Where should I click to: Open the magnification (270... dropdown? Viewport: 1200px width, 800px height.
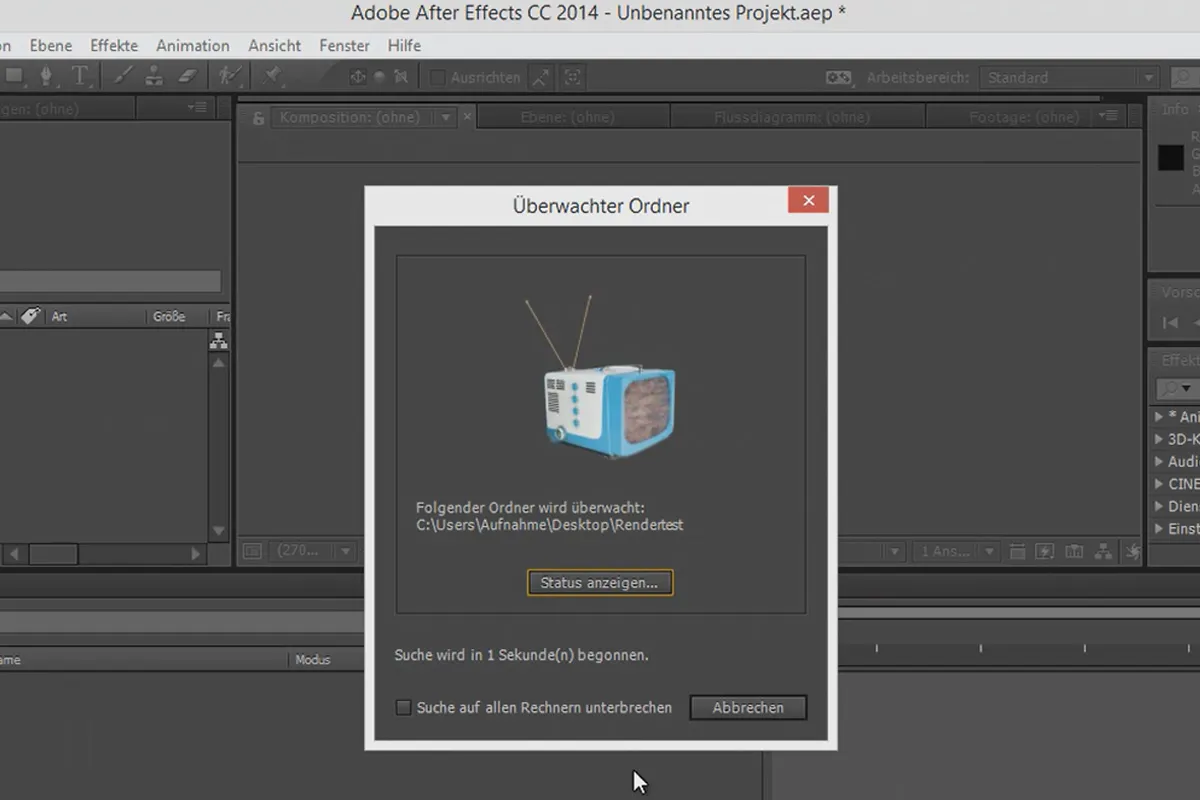(315, 551)
